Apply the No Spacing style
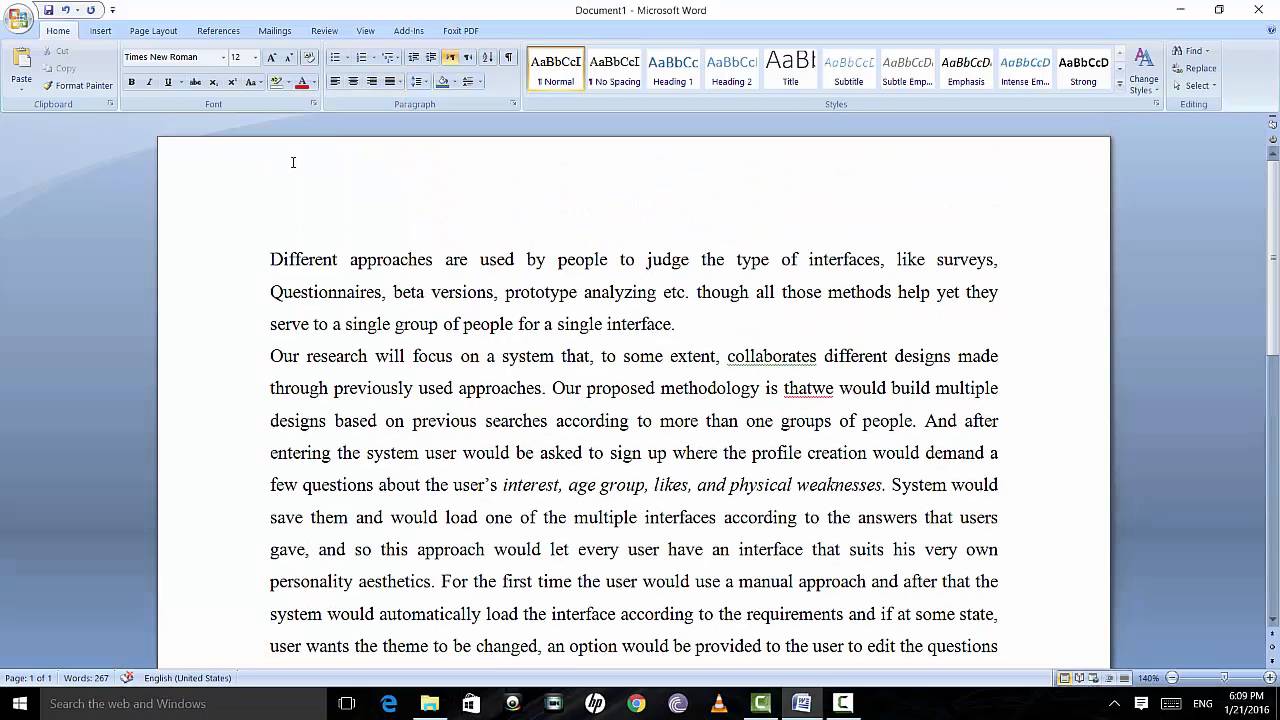 click(x=614, y=69)
